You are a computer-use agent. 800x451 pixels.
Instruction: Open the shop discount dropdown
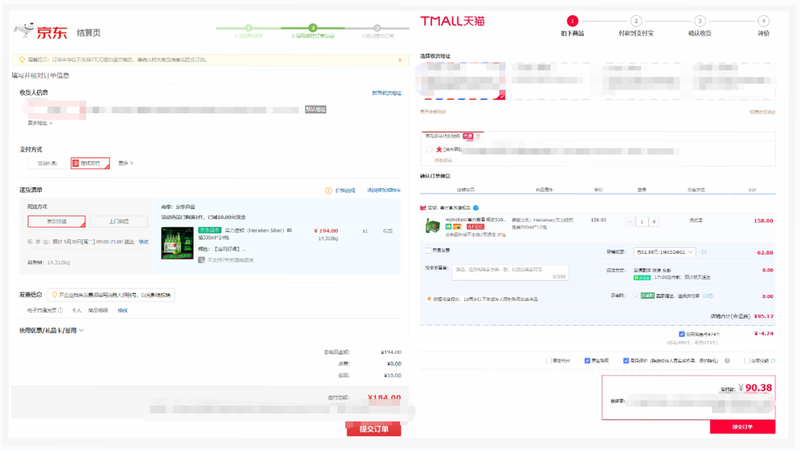point(664,252)
